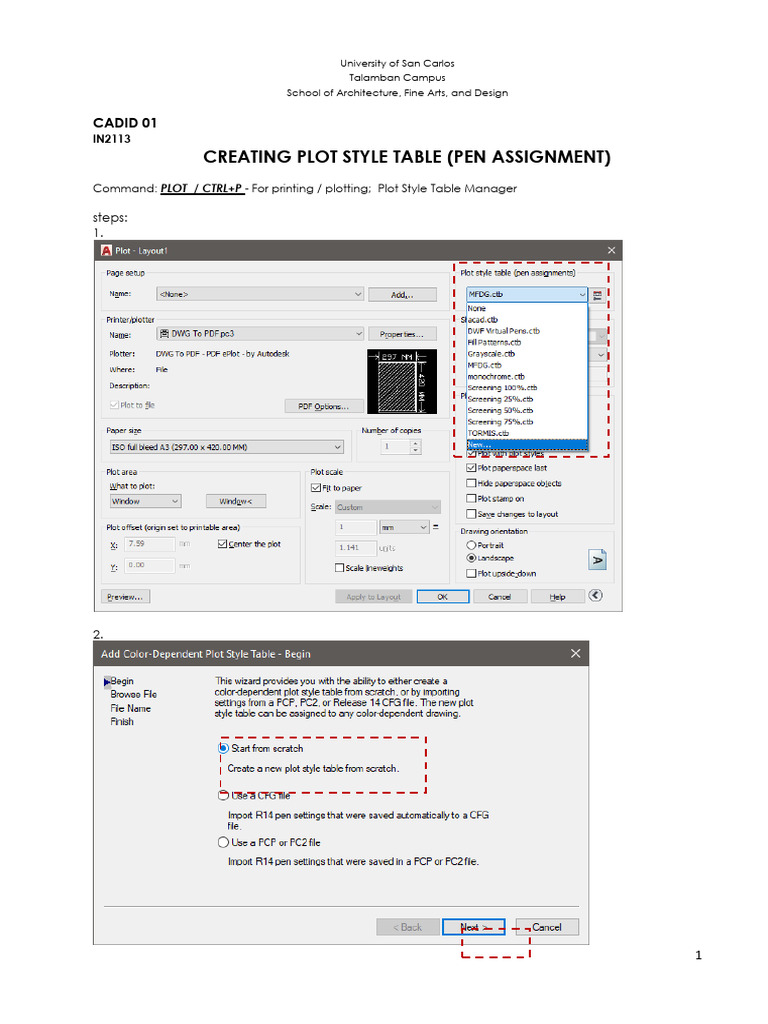Click the Help button in Plot dialog
The height and width of the screenshot is (1024, 768).
pyautogui.click(x=557, y=596)
